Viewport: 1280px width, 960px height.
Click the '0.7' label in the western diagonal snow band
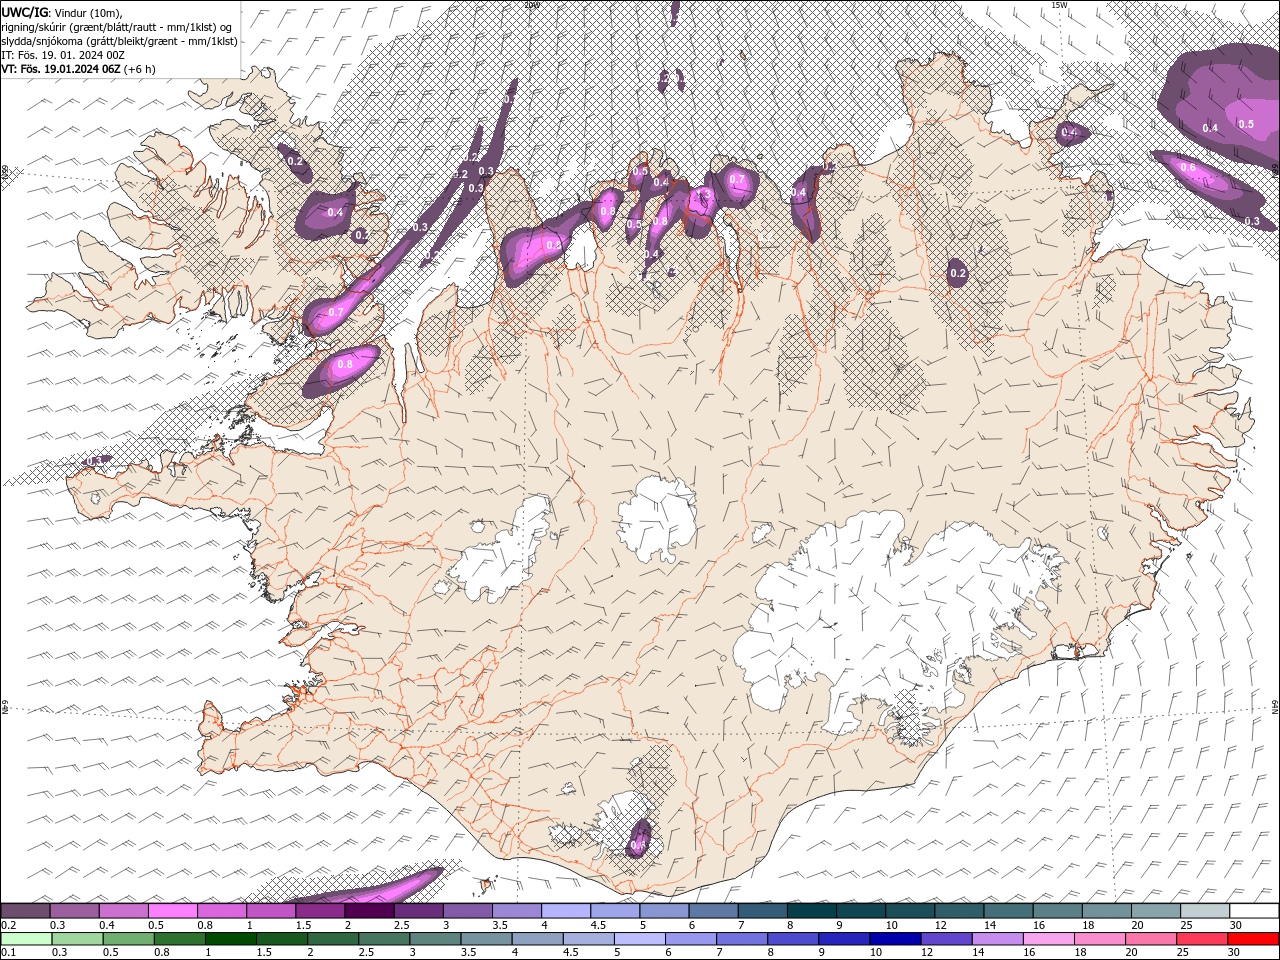[336, 312]
